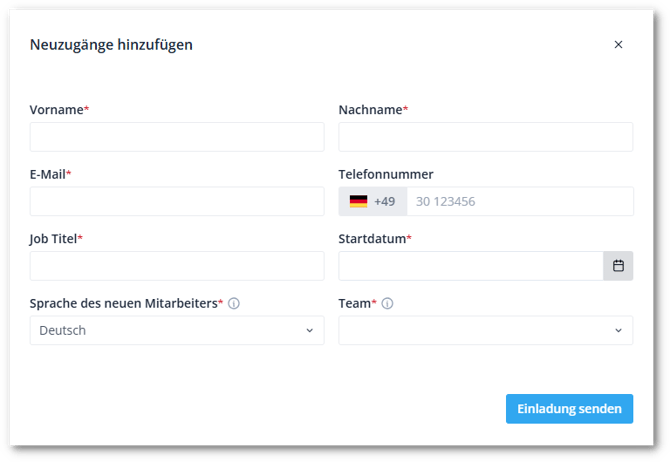Open the Team dropdown

[485, 331]
